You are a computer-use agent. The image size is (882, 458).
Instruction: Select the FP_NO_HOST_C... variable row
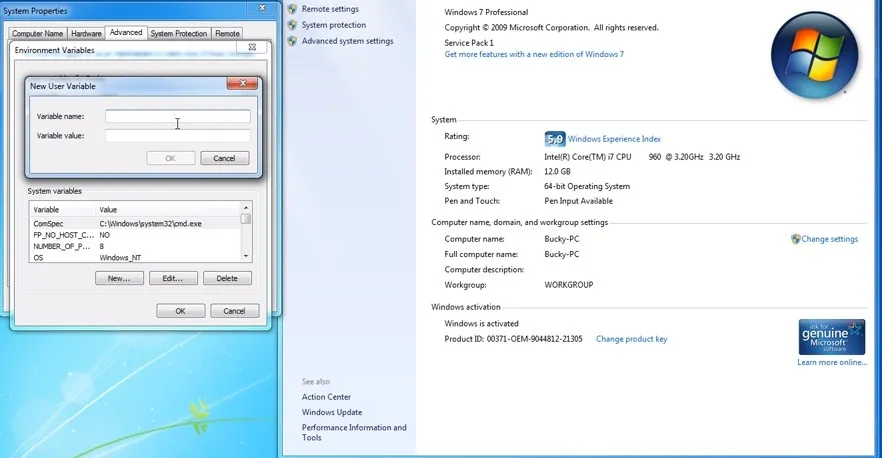point(135,235)
